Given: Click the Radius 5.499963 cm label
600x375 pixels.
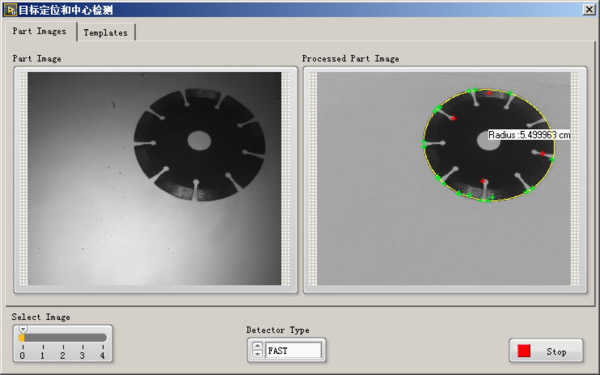Looking at the screenshot, I should pyautogui.click(x=529, y=135).
